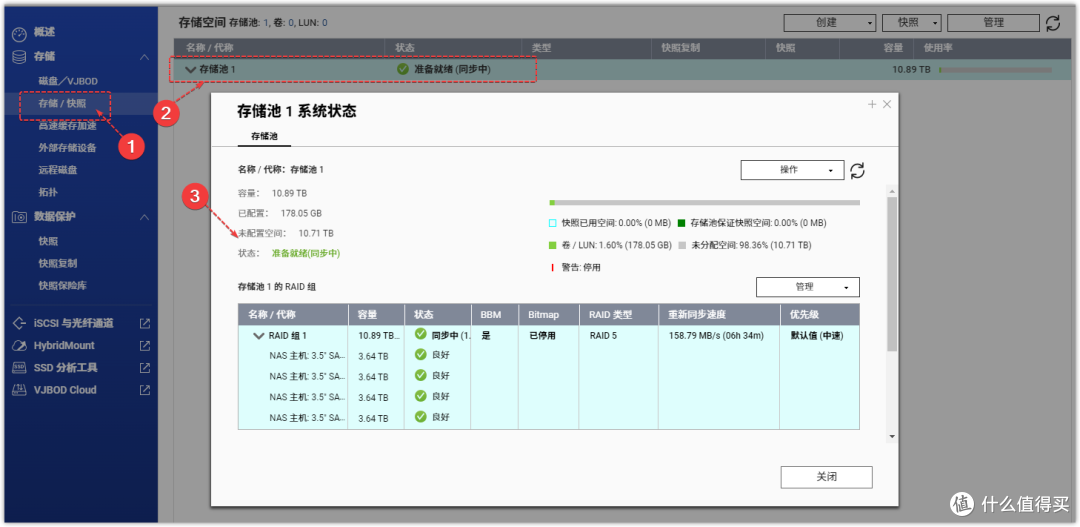Click the 名称 / 代称 column header in 存储空间 table
The image size is (1080, 527).
coord(209,48)
